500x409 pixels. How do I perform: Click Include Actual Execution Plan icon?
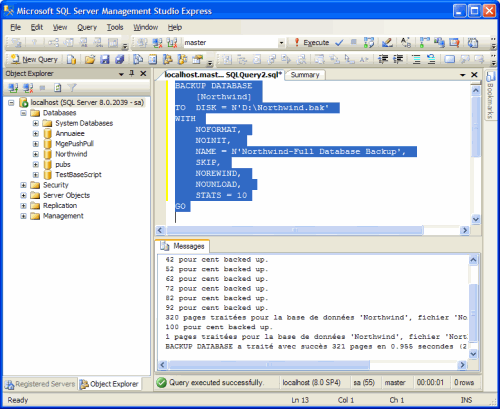click(x=424, y=43)
